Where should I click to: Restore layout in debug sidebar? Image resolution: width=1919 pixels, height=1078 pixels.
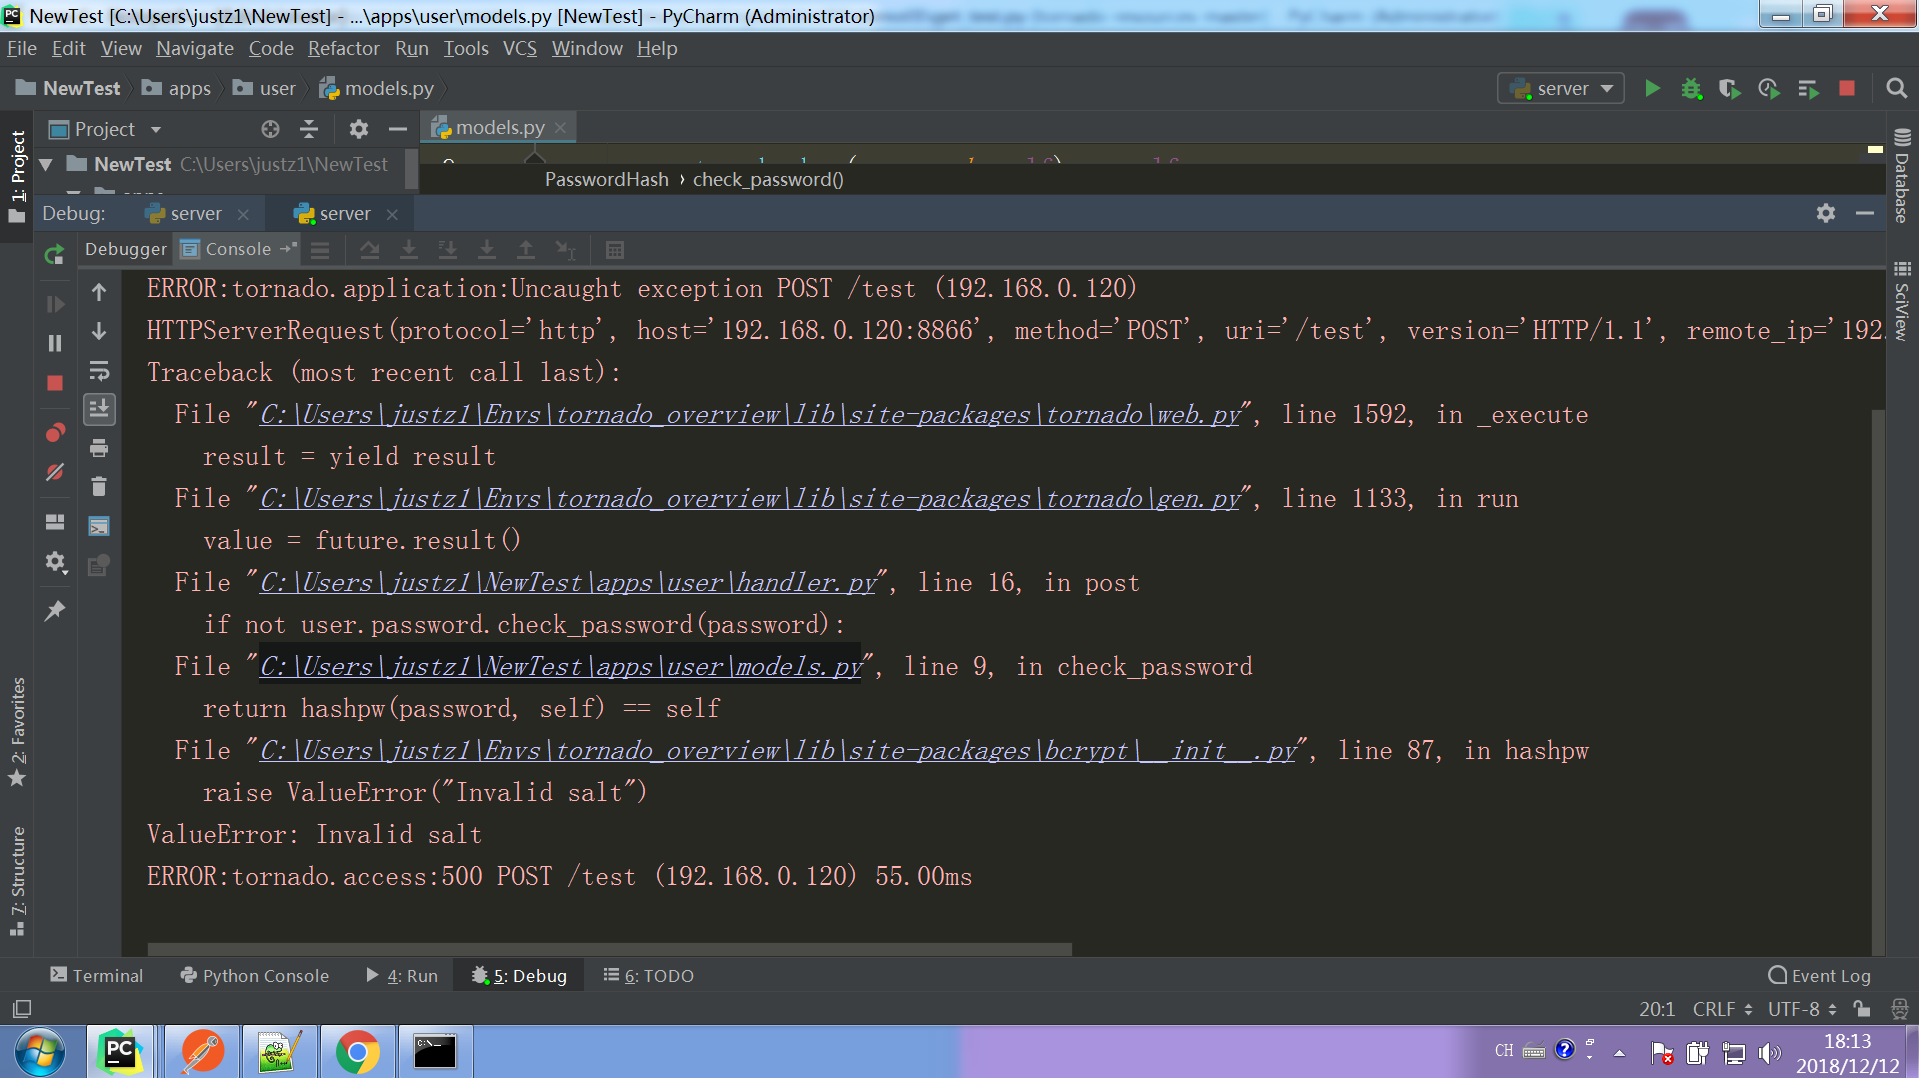55,522
